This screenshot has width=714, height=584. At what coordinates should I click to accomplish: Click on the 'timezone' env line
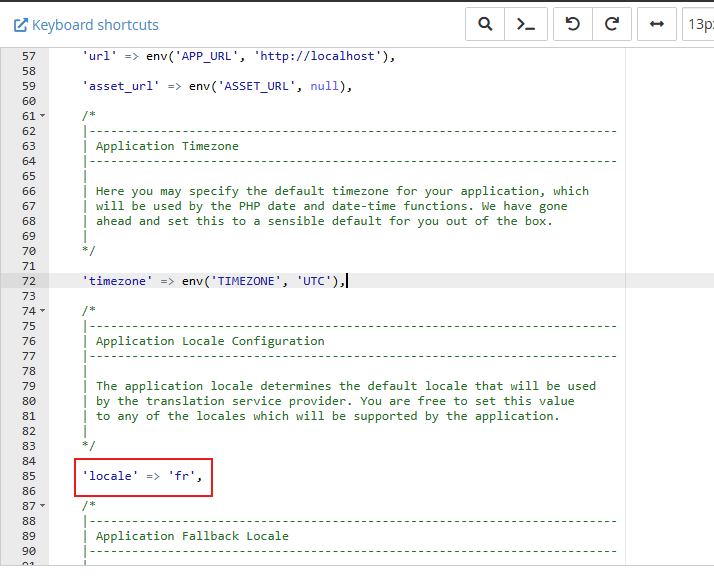214,281
